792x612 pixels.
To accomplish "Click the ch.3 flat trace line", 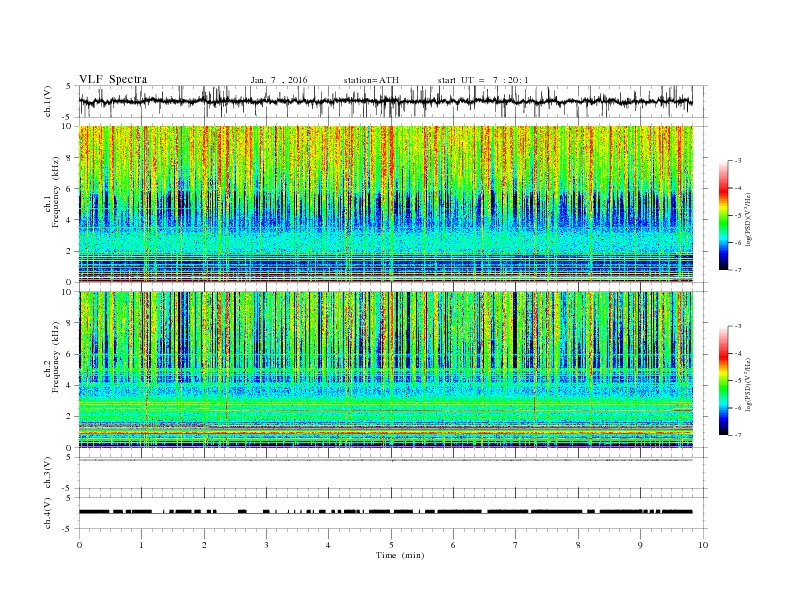I will tap(386, 460).
